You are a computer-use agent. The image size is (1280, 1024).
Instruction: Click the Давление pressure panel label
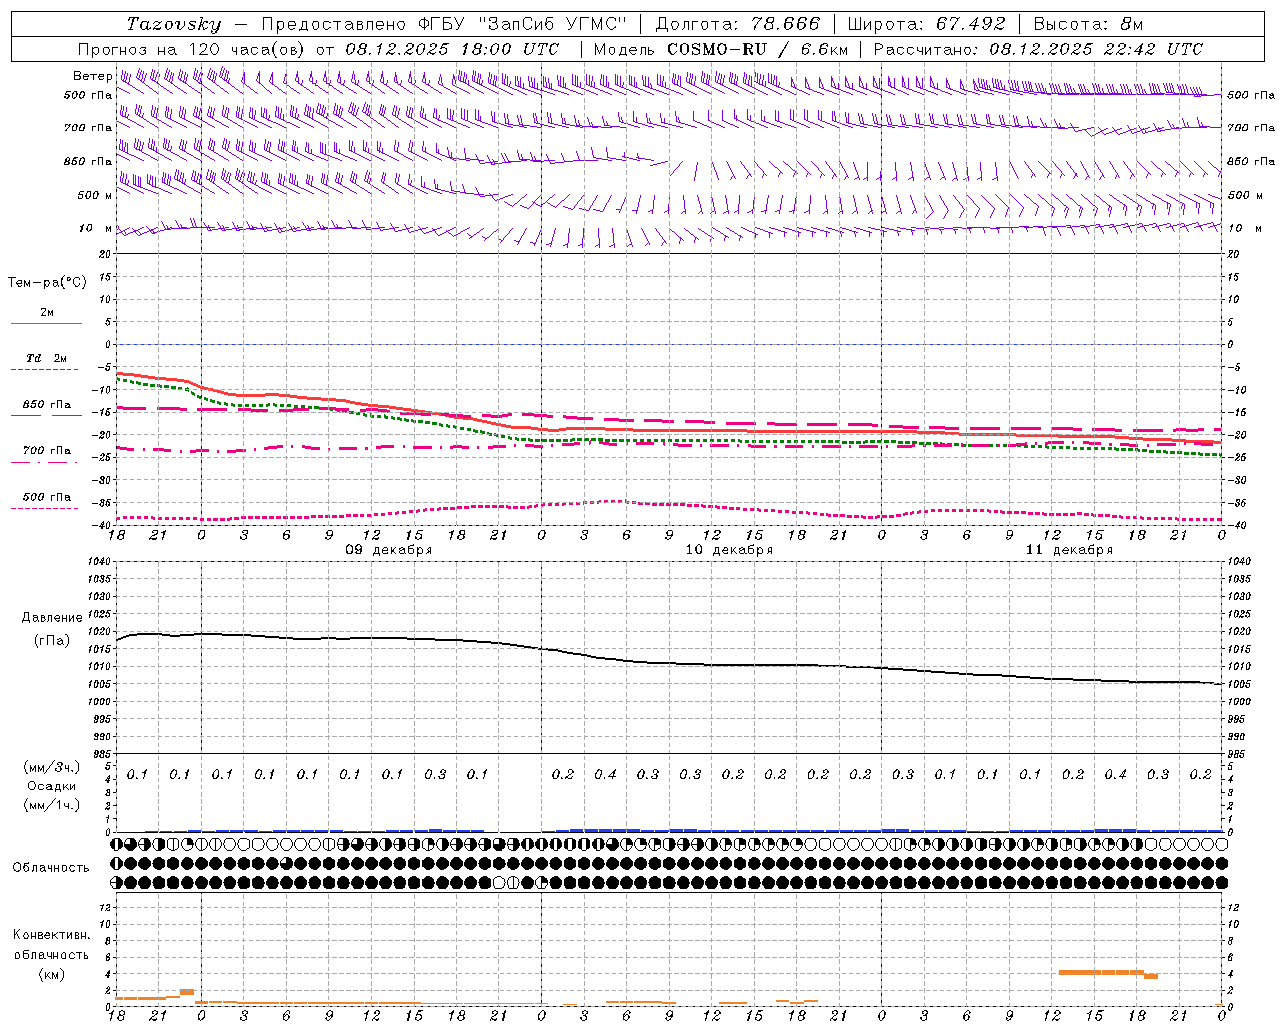point(52,618)
